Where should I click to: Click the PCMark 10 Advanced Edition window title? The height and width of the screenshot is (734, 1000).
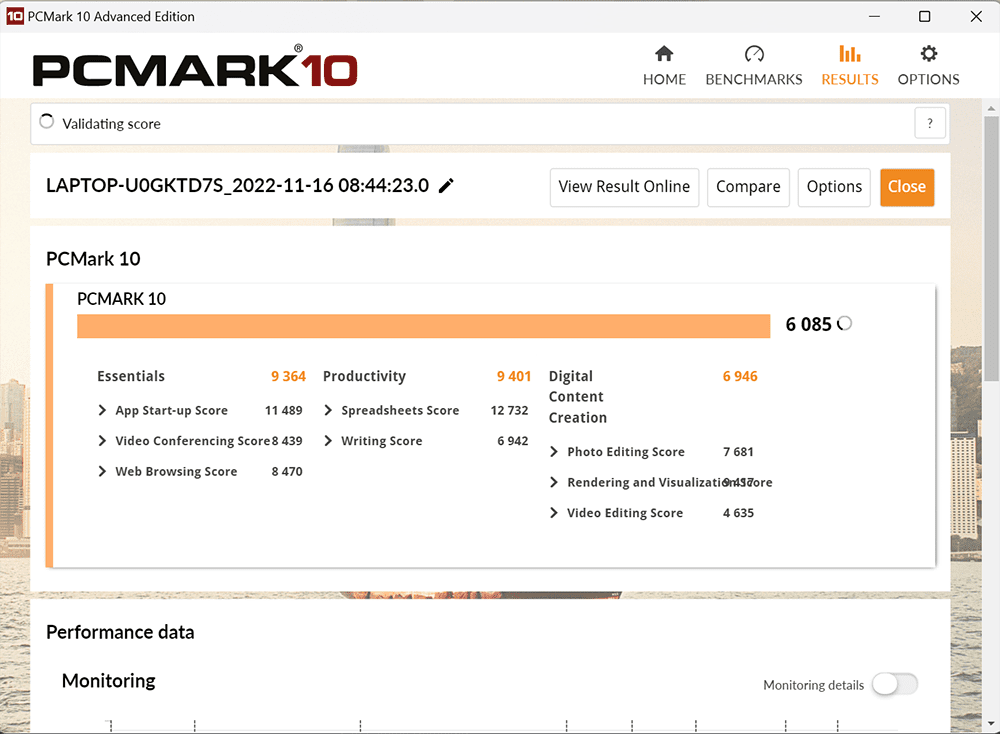[x=111, y=17]
